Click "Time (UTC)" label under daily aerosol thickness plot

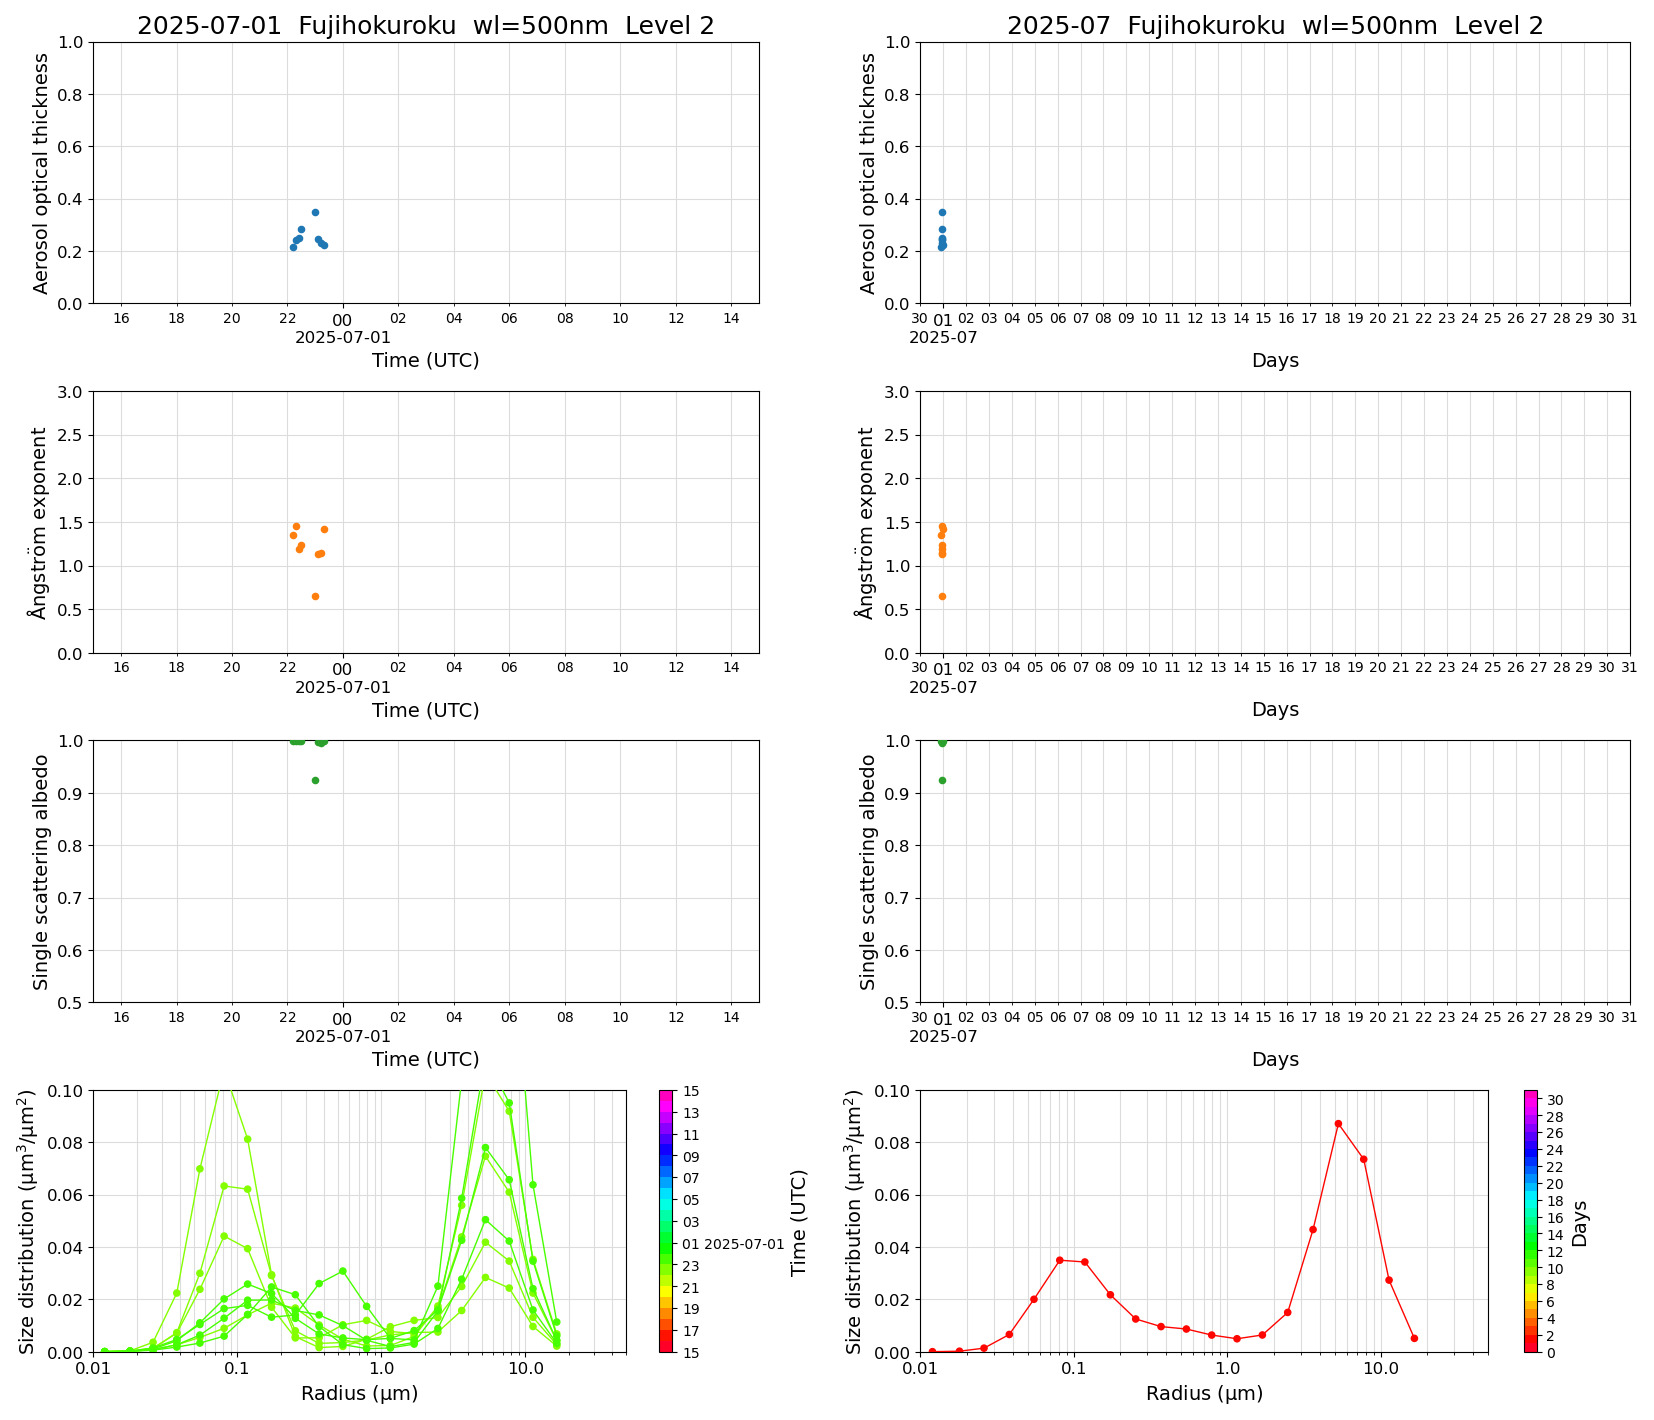coord(426,360)
